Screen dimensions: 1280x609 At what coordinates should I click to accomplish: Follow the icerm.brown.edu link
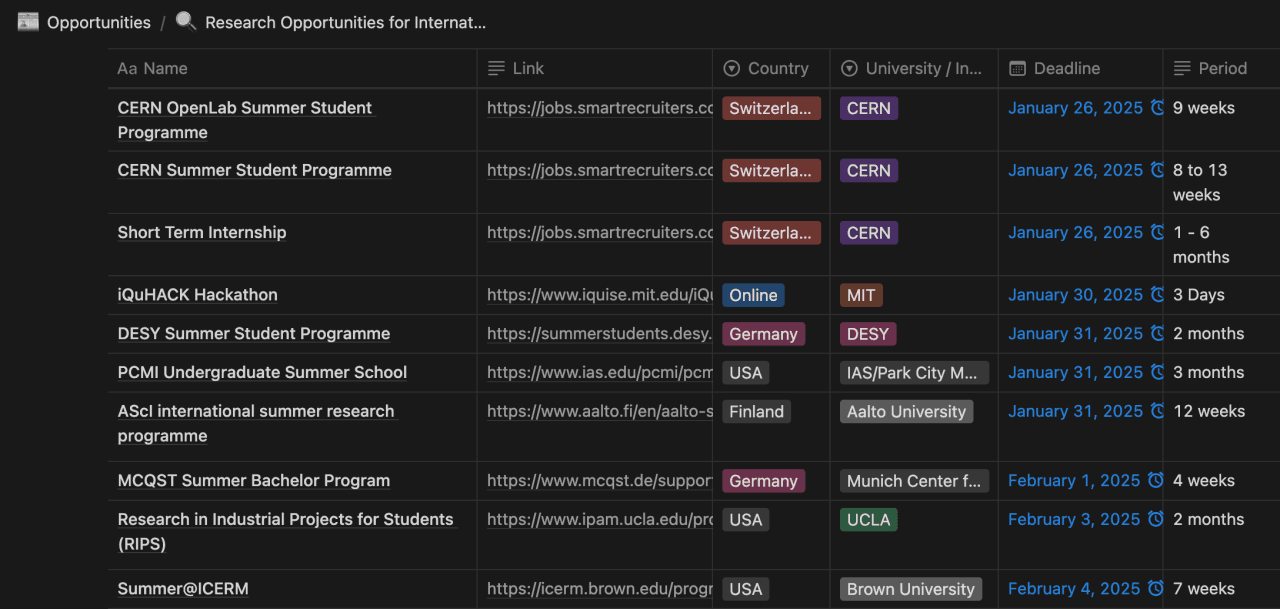pos(600,589)
